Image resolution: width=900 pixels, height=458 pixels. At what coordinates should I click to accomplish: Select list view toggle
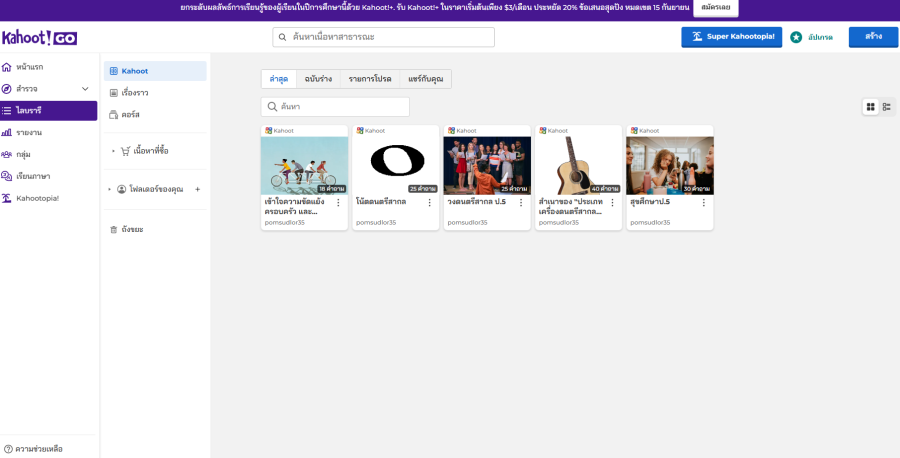(887, 107)
